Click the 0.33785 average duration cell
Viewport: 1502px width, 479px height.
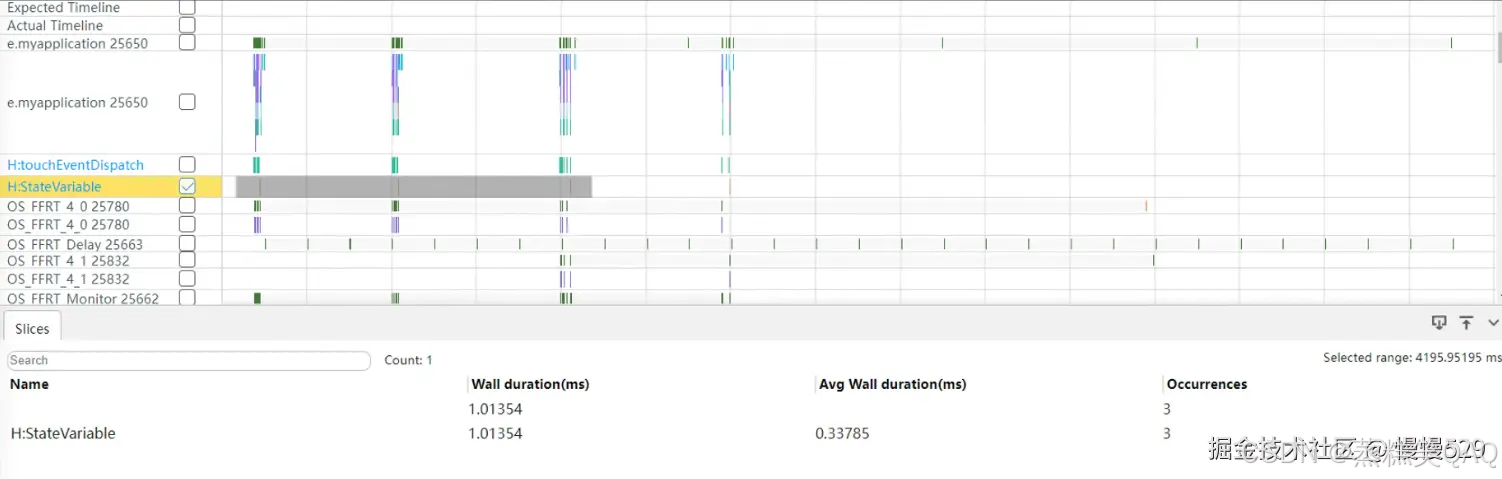(842, 434)
